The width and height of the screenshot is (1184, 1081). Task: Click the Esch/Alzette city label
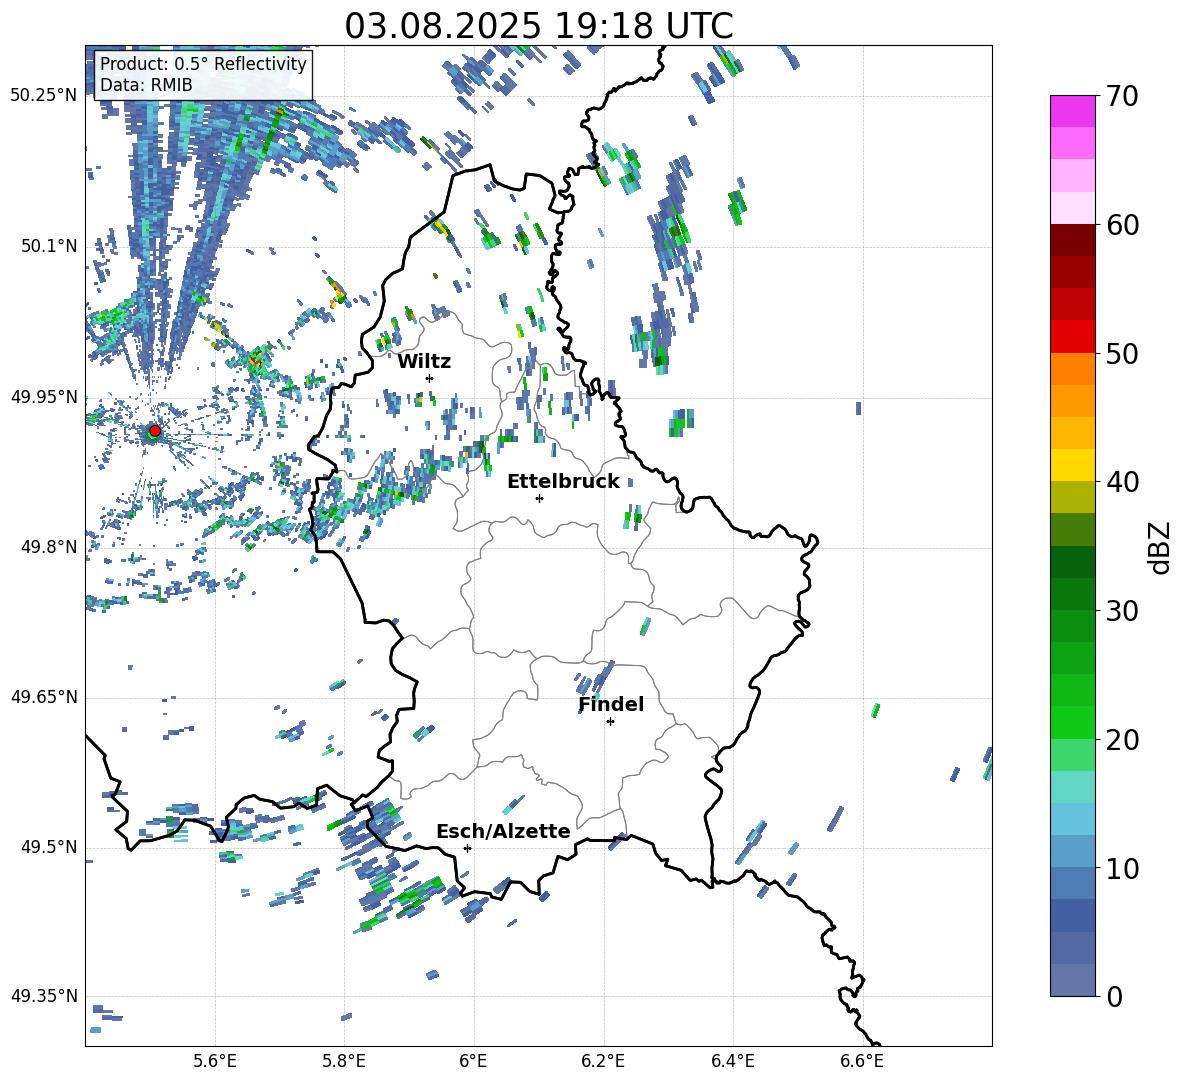[503, 831]
